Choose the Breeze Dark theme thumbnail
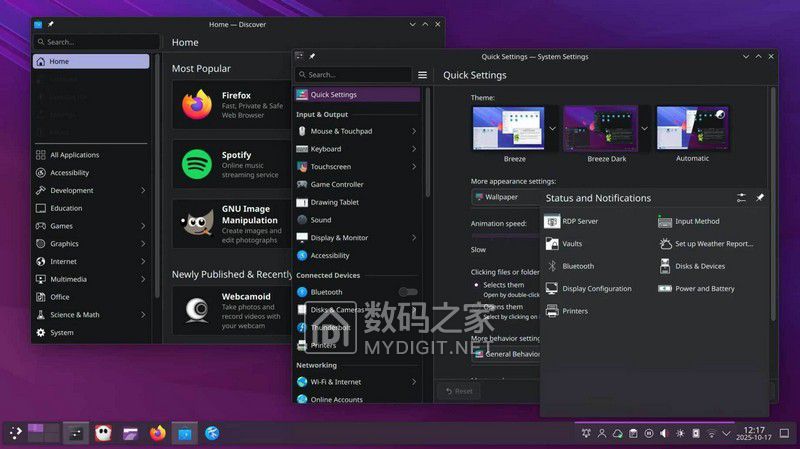Image resolution: width=800 pixels, height=449 pixels. click(x=600, y=129)
